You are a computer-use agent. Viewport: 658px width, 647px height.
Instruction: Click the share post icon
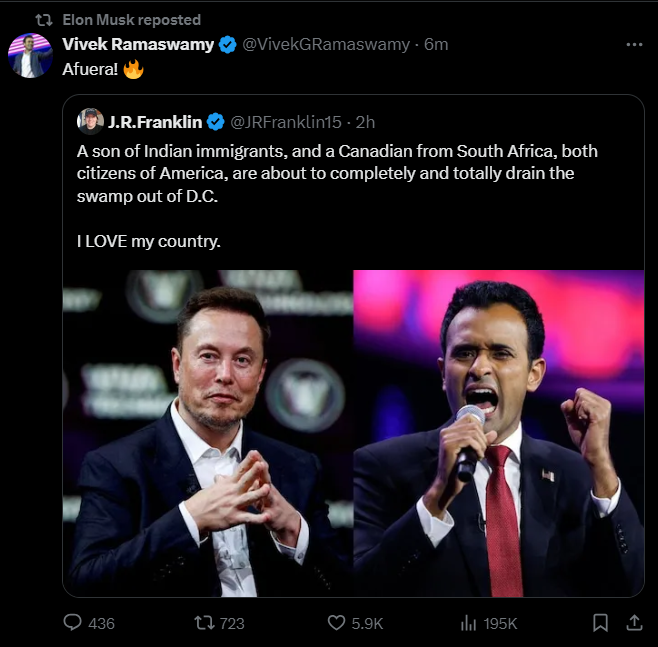click(x=633, y=622)
